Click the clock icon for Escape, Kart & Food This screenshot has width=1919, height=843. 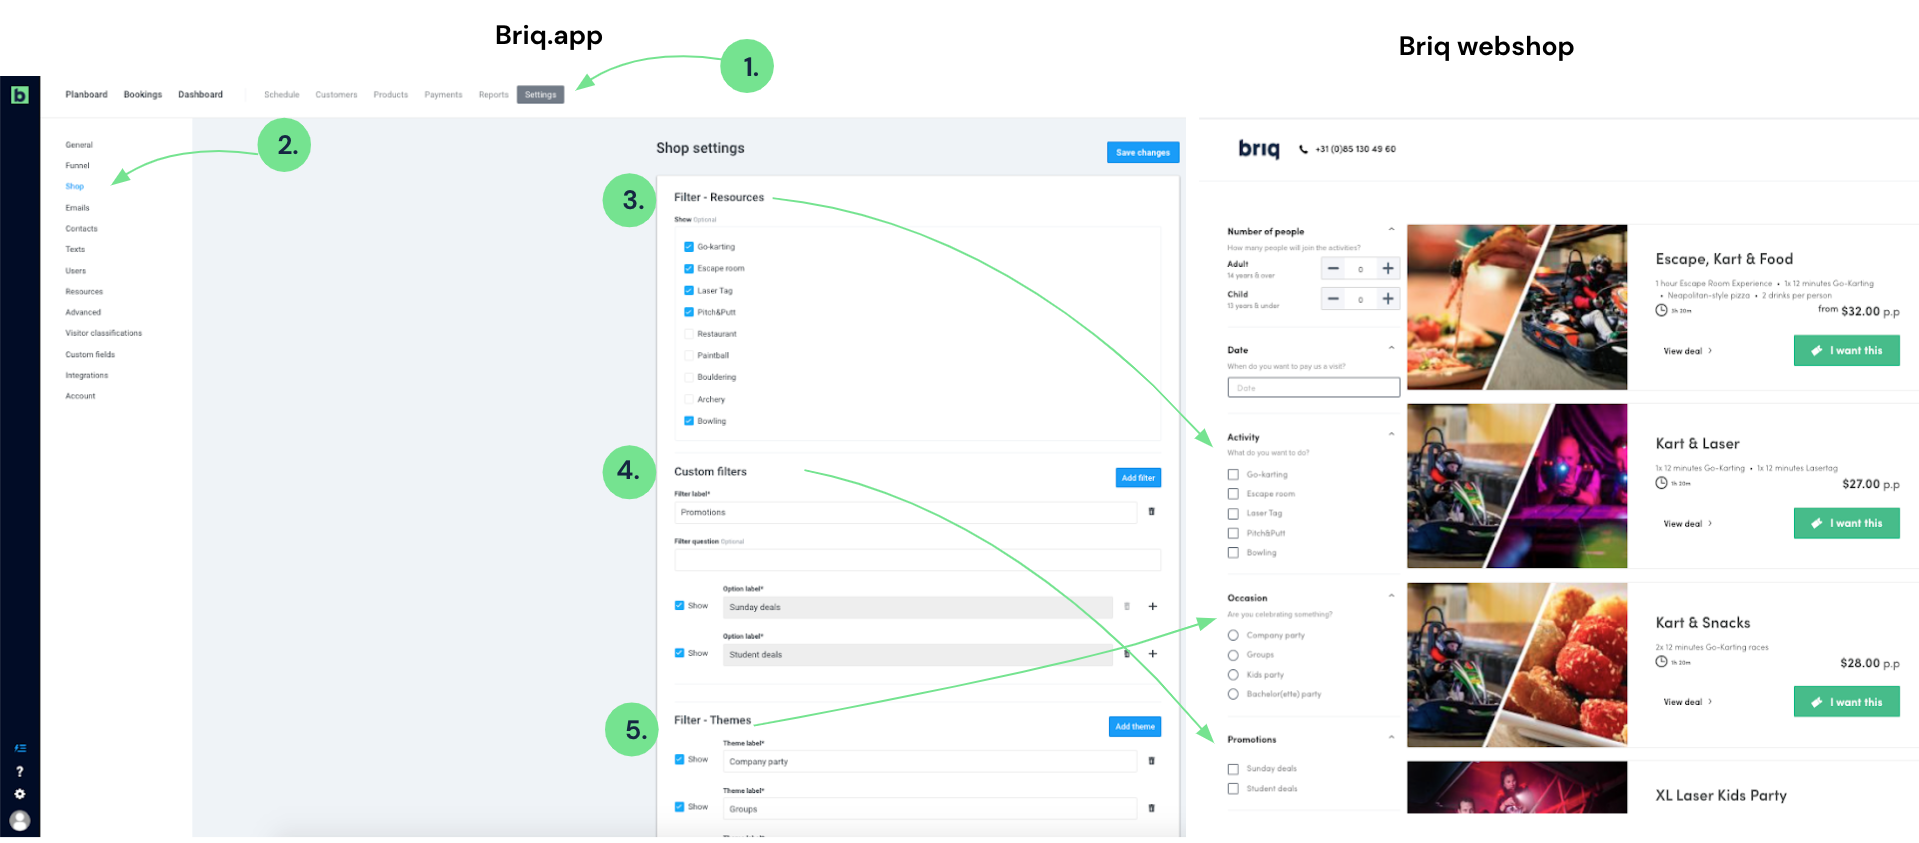1661,310
